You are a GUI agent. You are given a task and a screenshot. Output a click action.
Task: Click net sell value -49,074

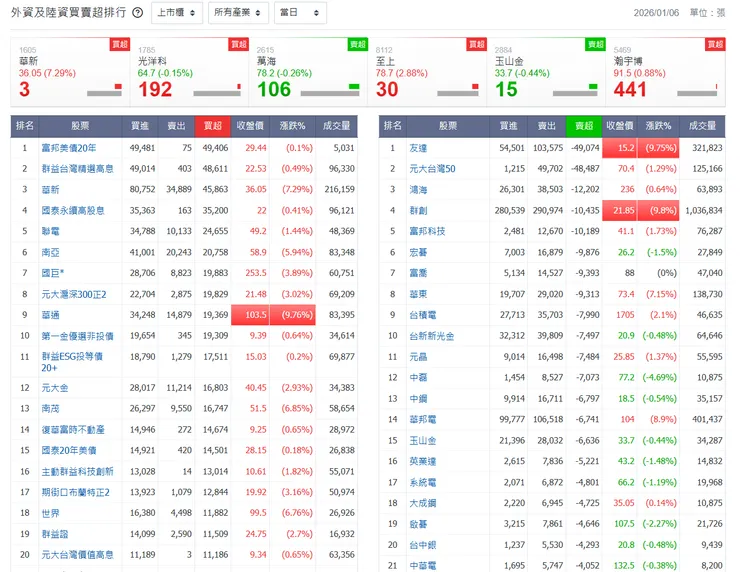[x=585, y=148]
